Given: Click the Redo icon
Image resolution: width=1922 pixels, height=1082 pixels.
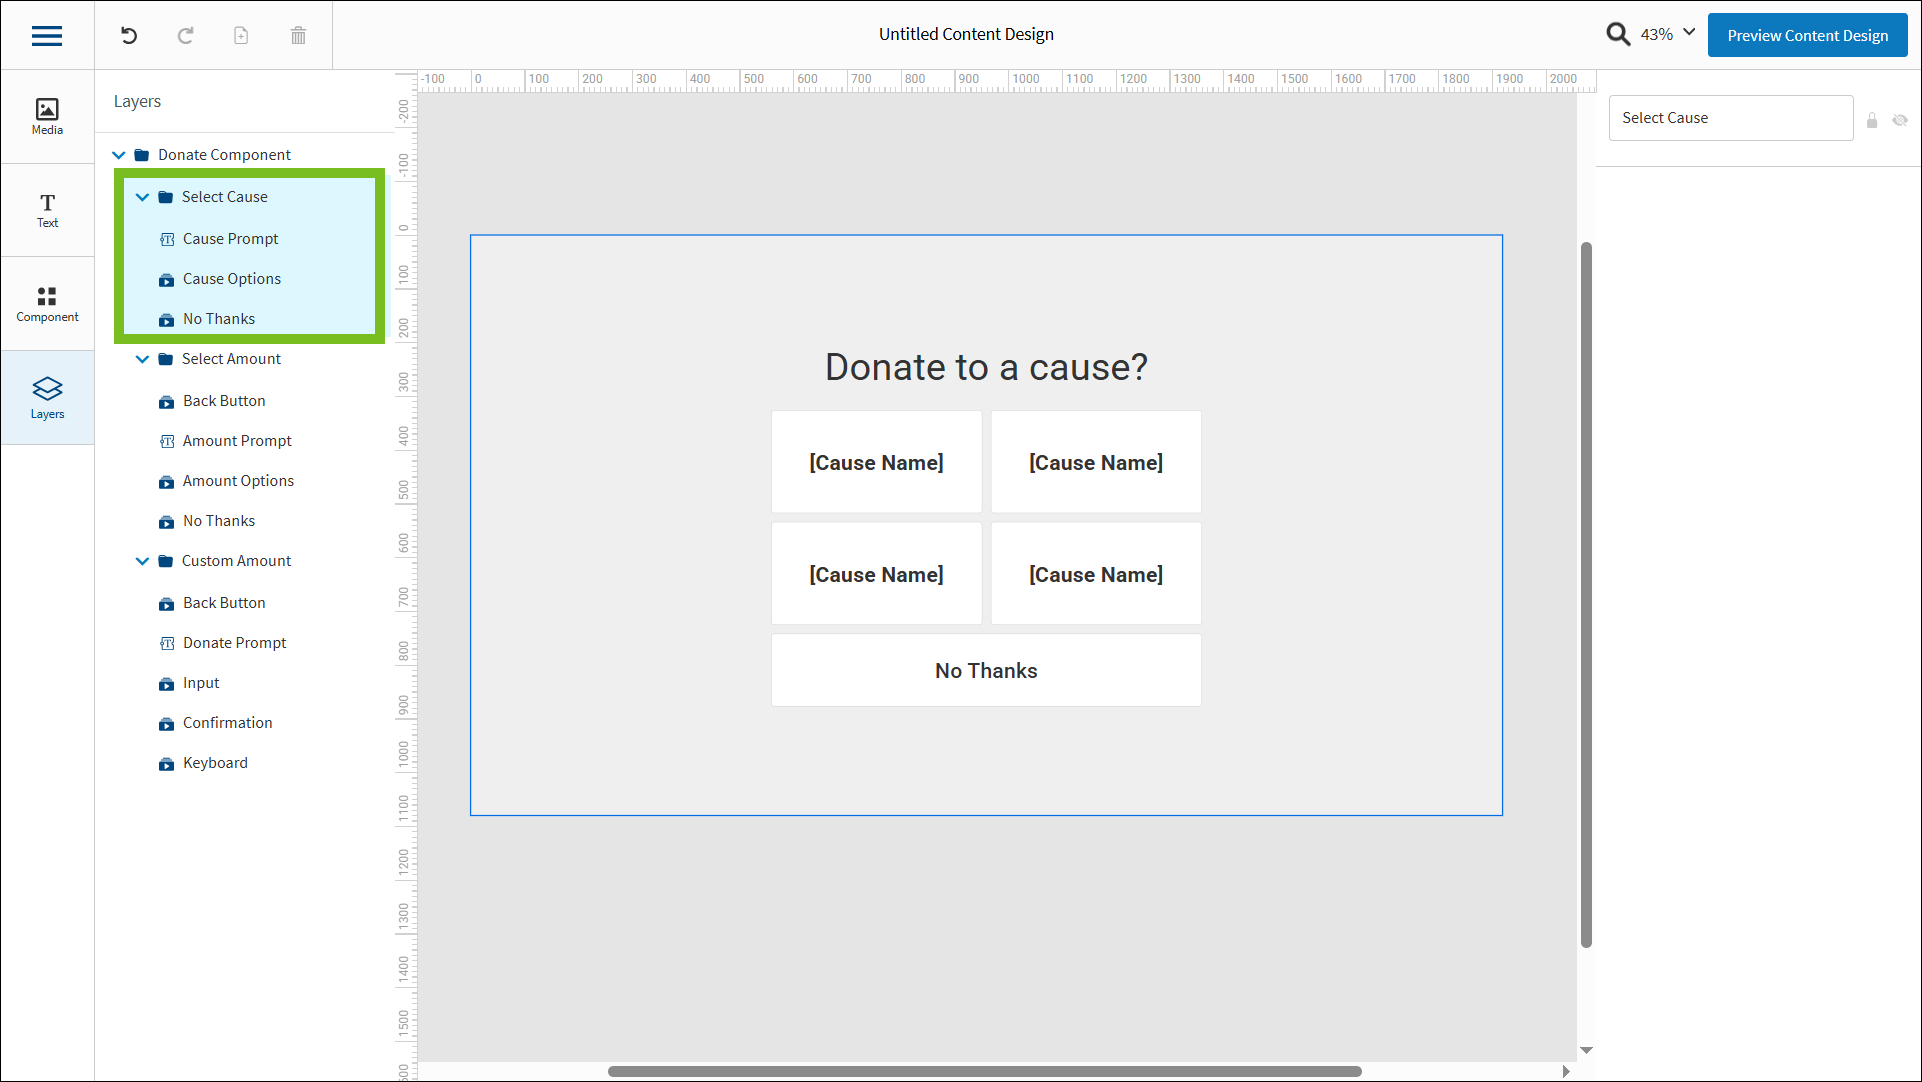Looking at the screenshot, I should coord(185,35).
